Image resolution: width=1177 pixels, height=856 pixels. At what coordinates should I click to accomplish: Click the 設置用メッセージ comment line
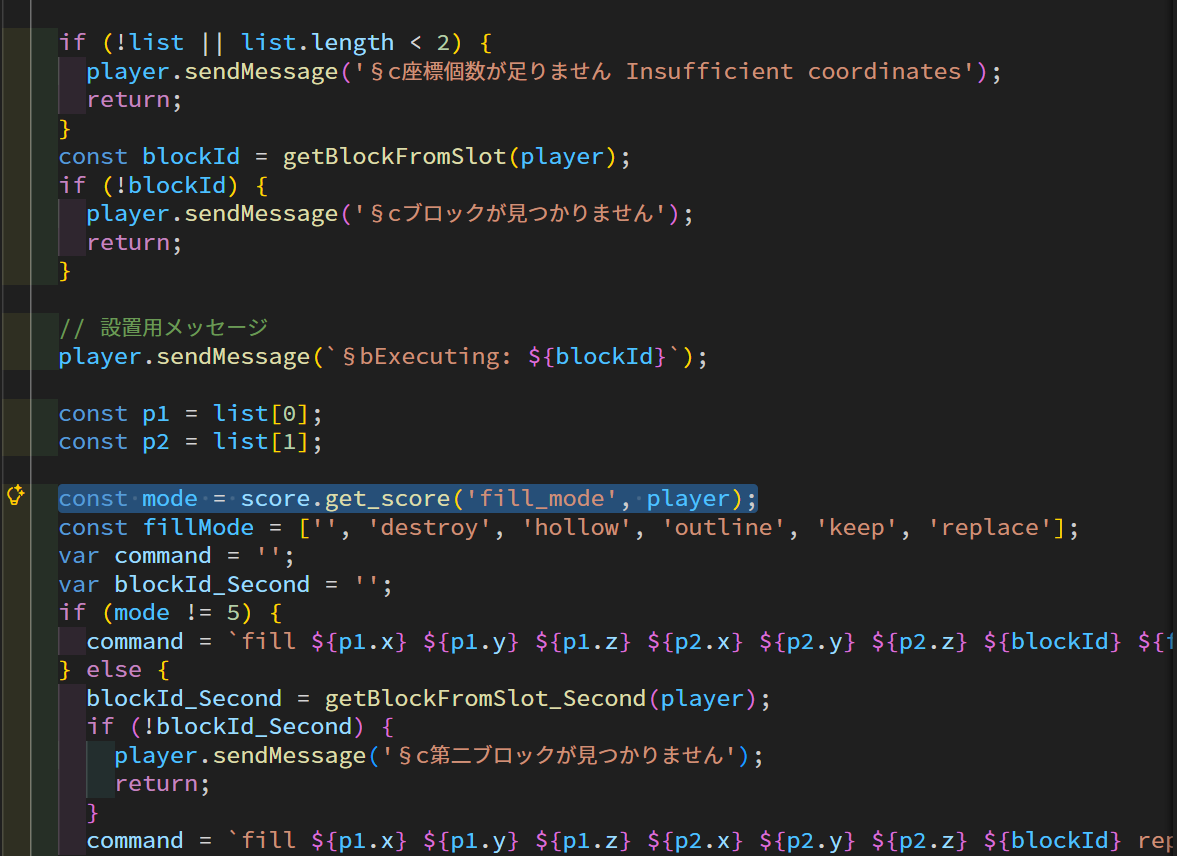(163, 328)
